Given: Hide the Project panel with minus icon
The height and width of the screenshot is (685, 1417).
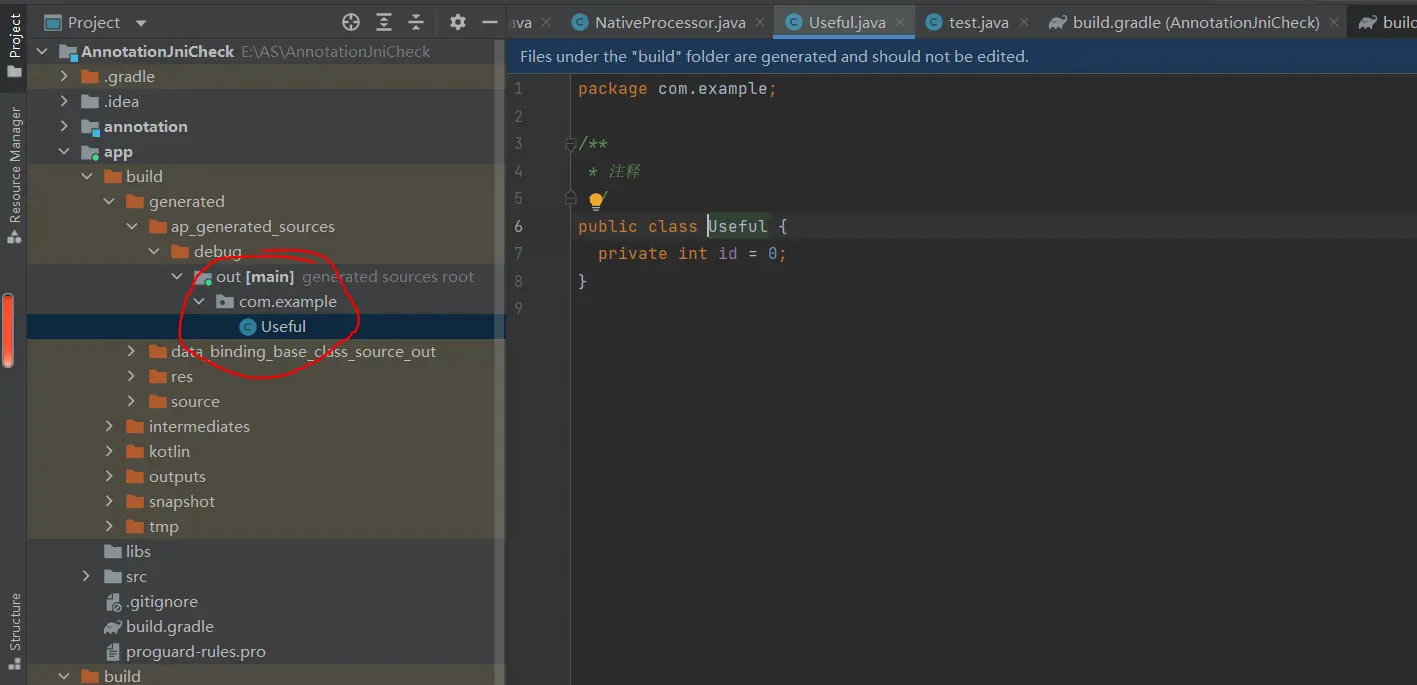Looking at the screenshot, I should tap(489, 22).
